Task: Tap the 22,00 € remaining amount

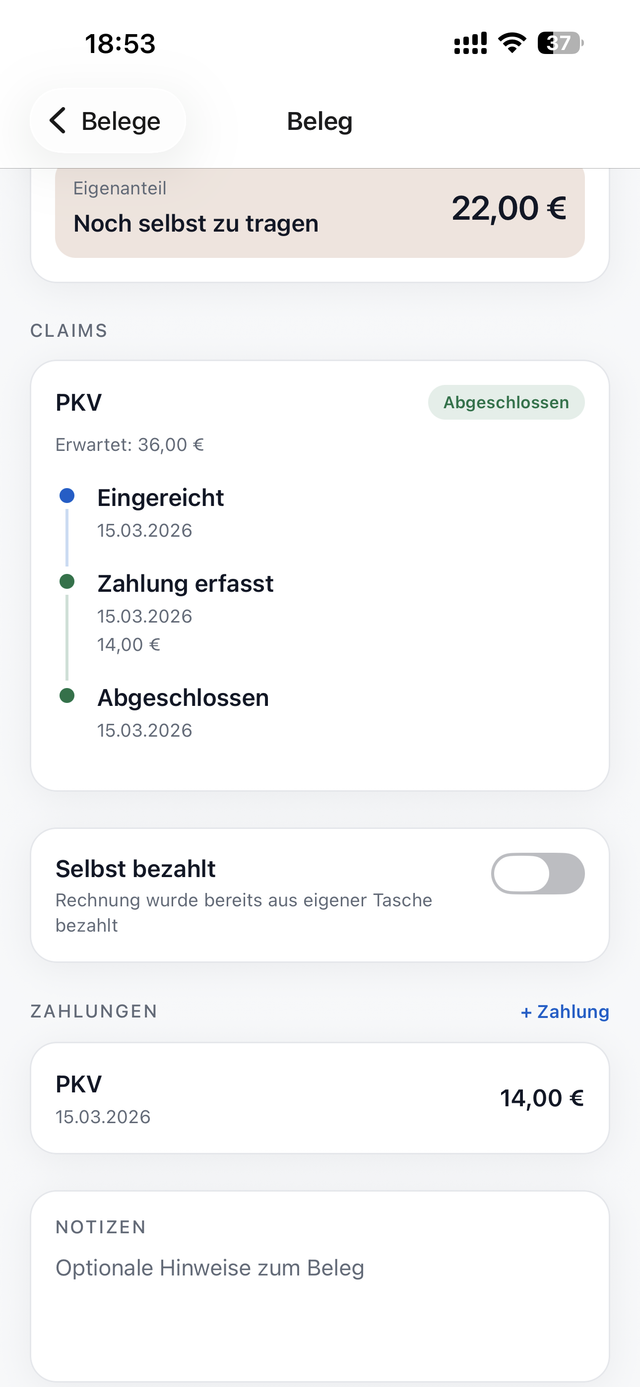Action: coord(508,208)
